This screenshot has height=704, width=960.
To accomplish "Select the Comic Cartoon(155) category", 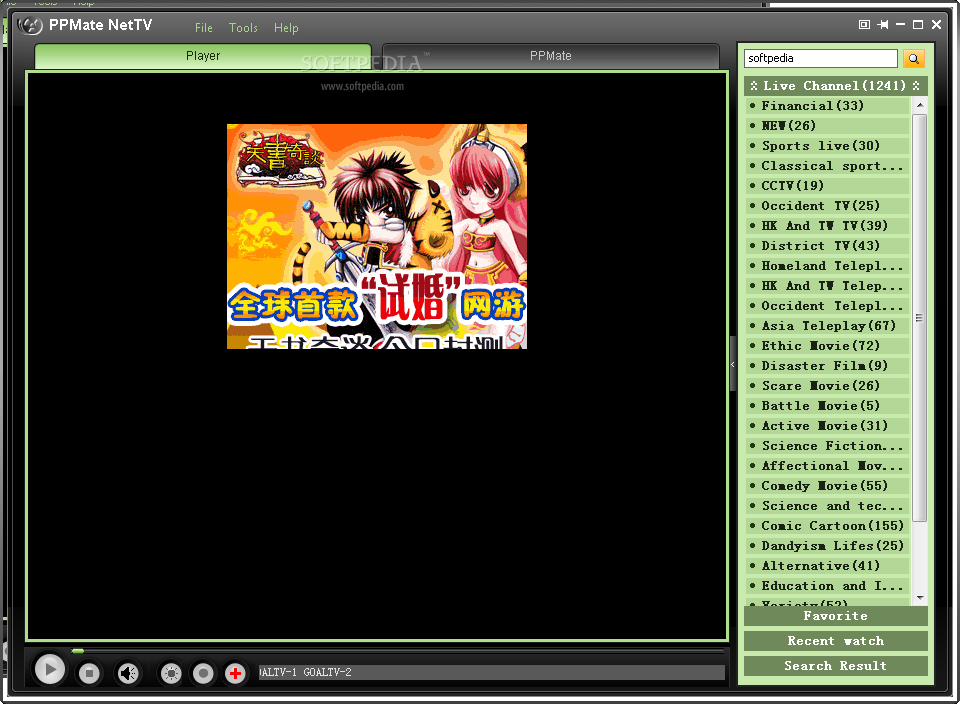I will [828, 526].
